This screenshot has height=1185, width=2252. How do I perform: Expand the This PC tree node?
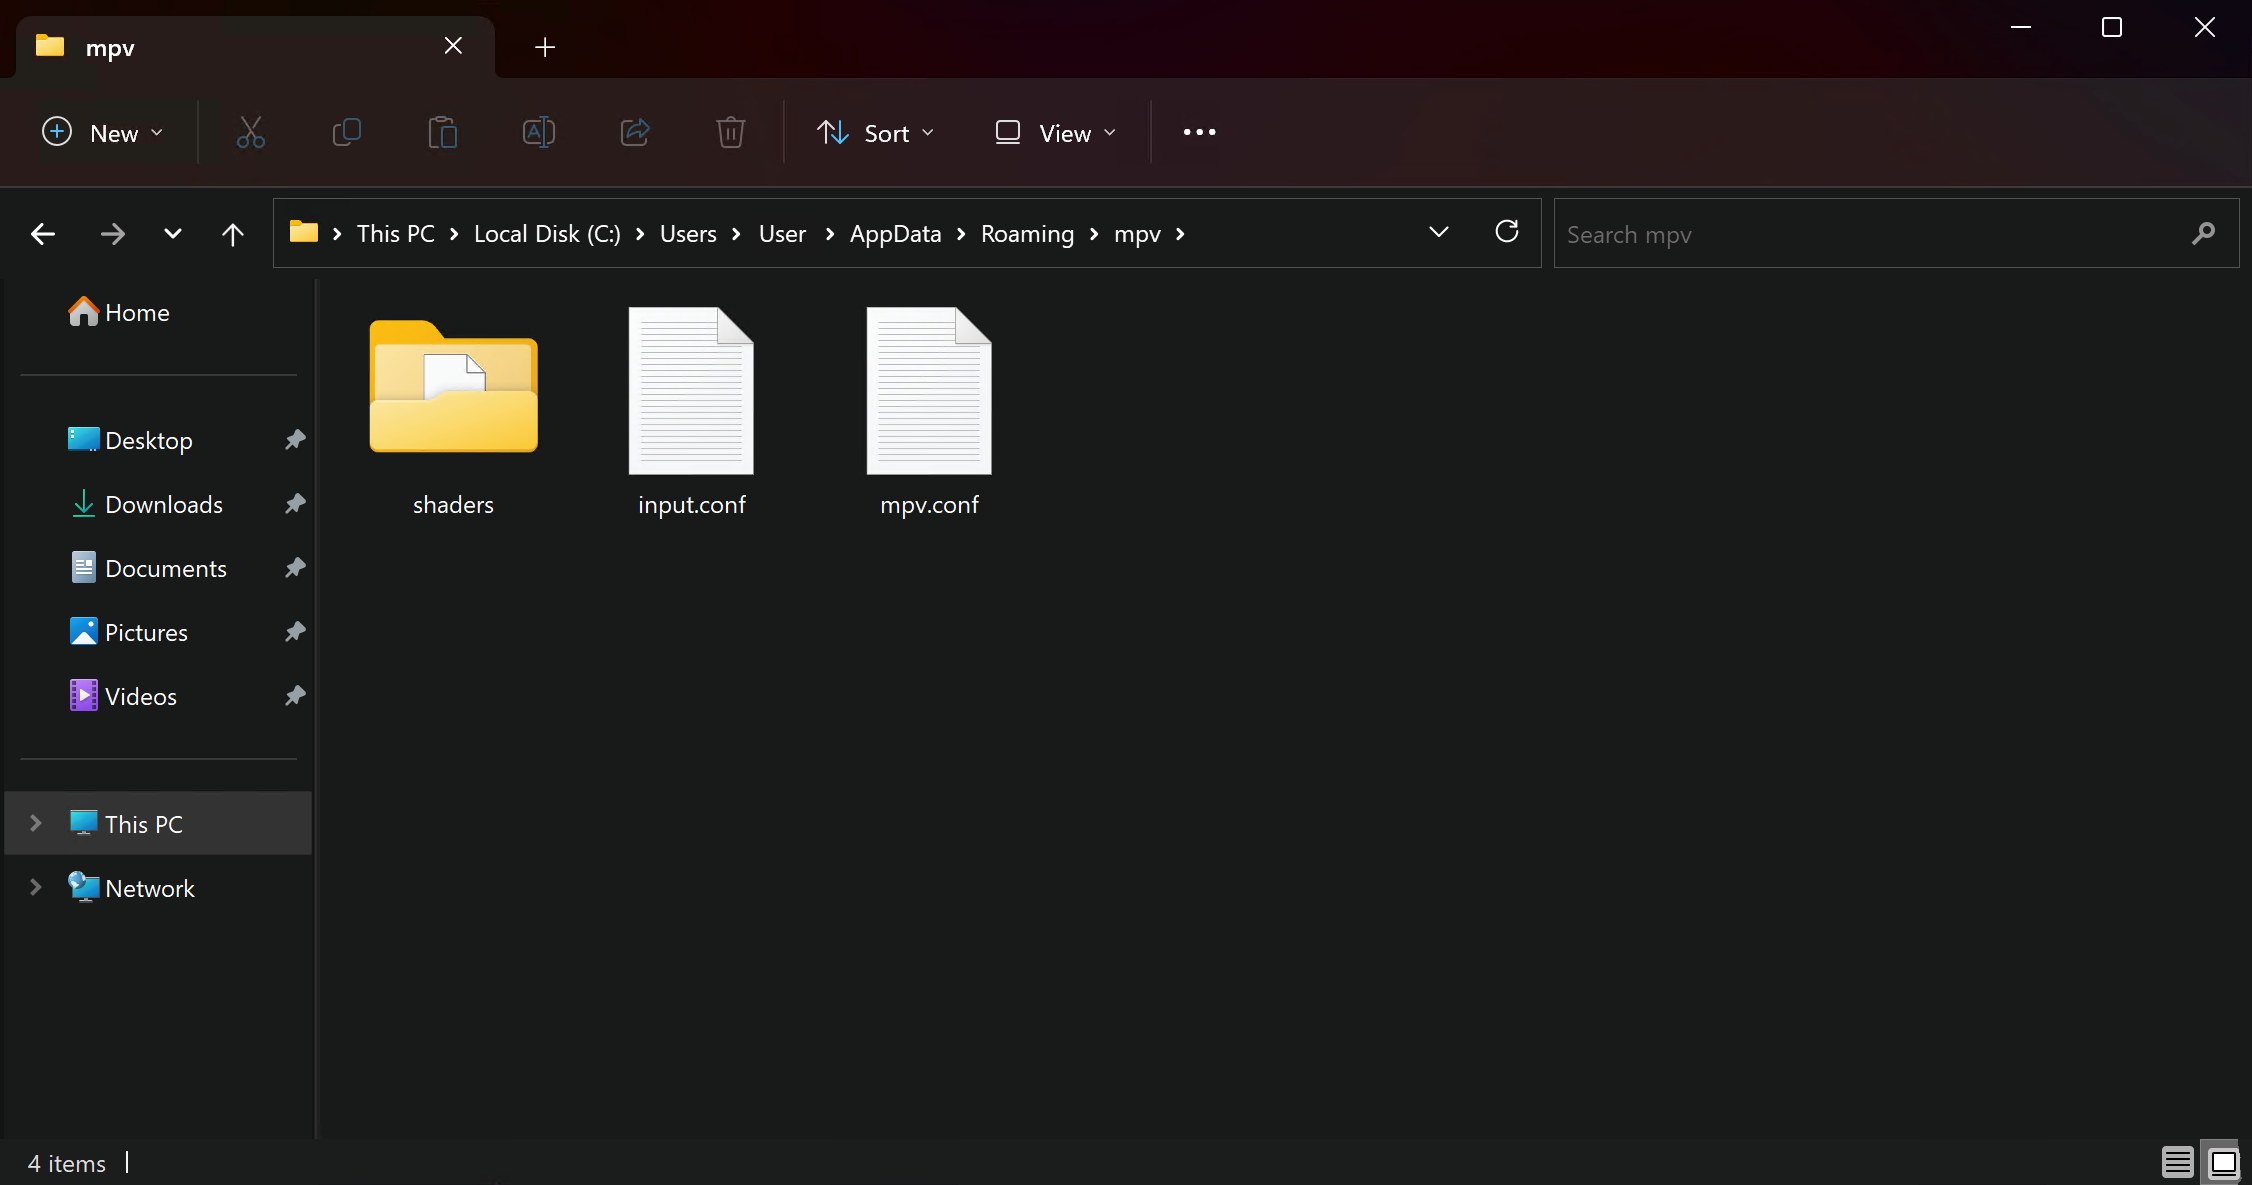pos(36,823)
